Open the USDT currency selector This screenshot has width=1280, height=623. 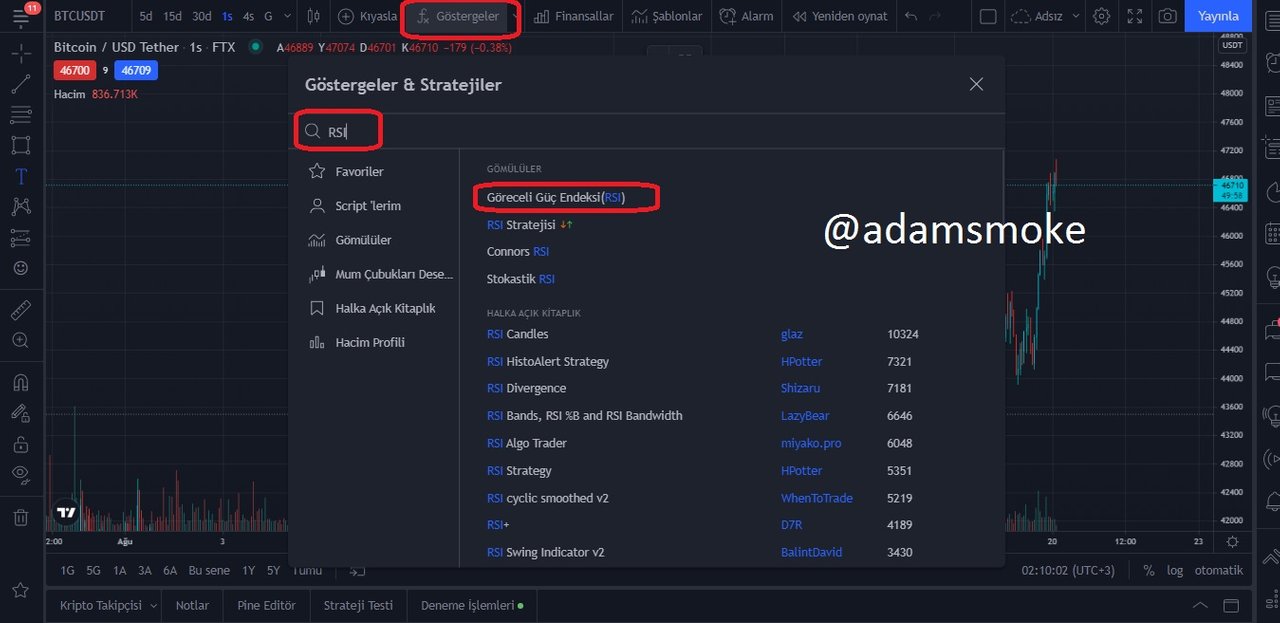tap(1231, 45)
